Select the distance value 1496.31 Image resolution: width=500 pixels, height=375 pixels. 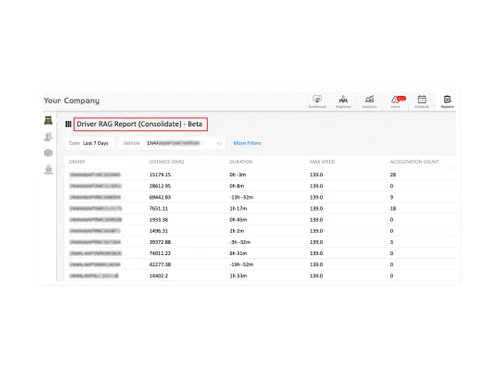point(159,231)
